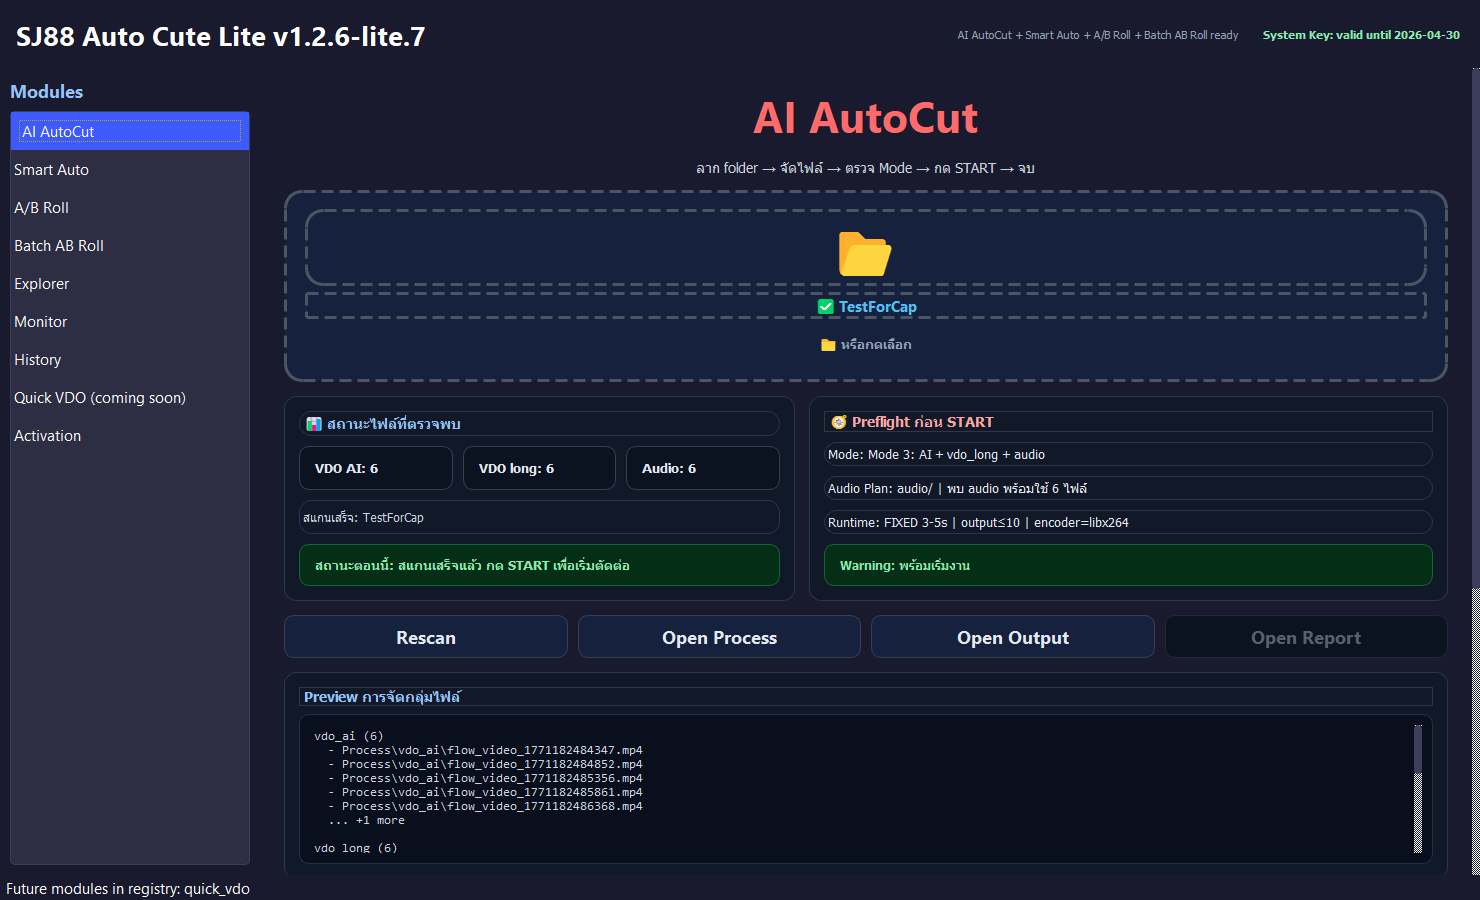Click the Rescan button

coord(426,637)
